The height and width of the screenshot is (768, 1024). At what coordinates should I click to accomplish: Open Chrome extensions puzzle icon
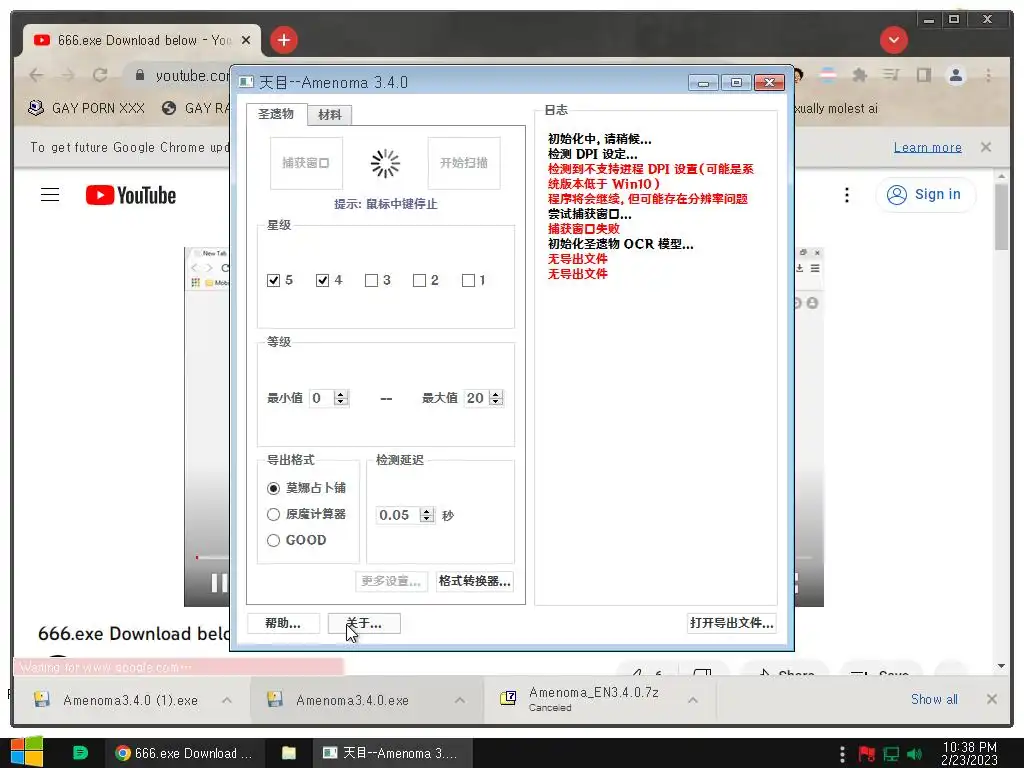pyautogui.click(x=859, y=75)
